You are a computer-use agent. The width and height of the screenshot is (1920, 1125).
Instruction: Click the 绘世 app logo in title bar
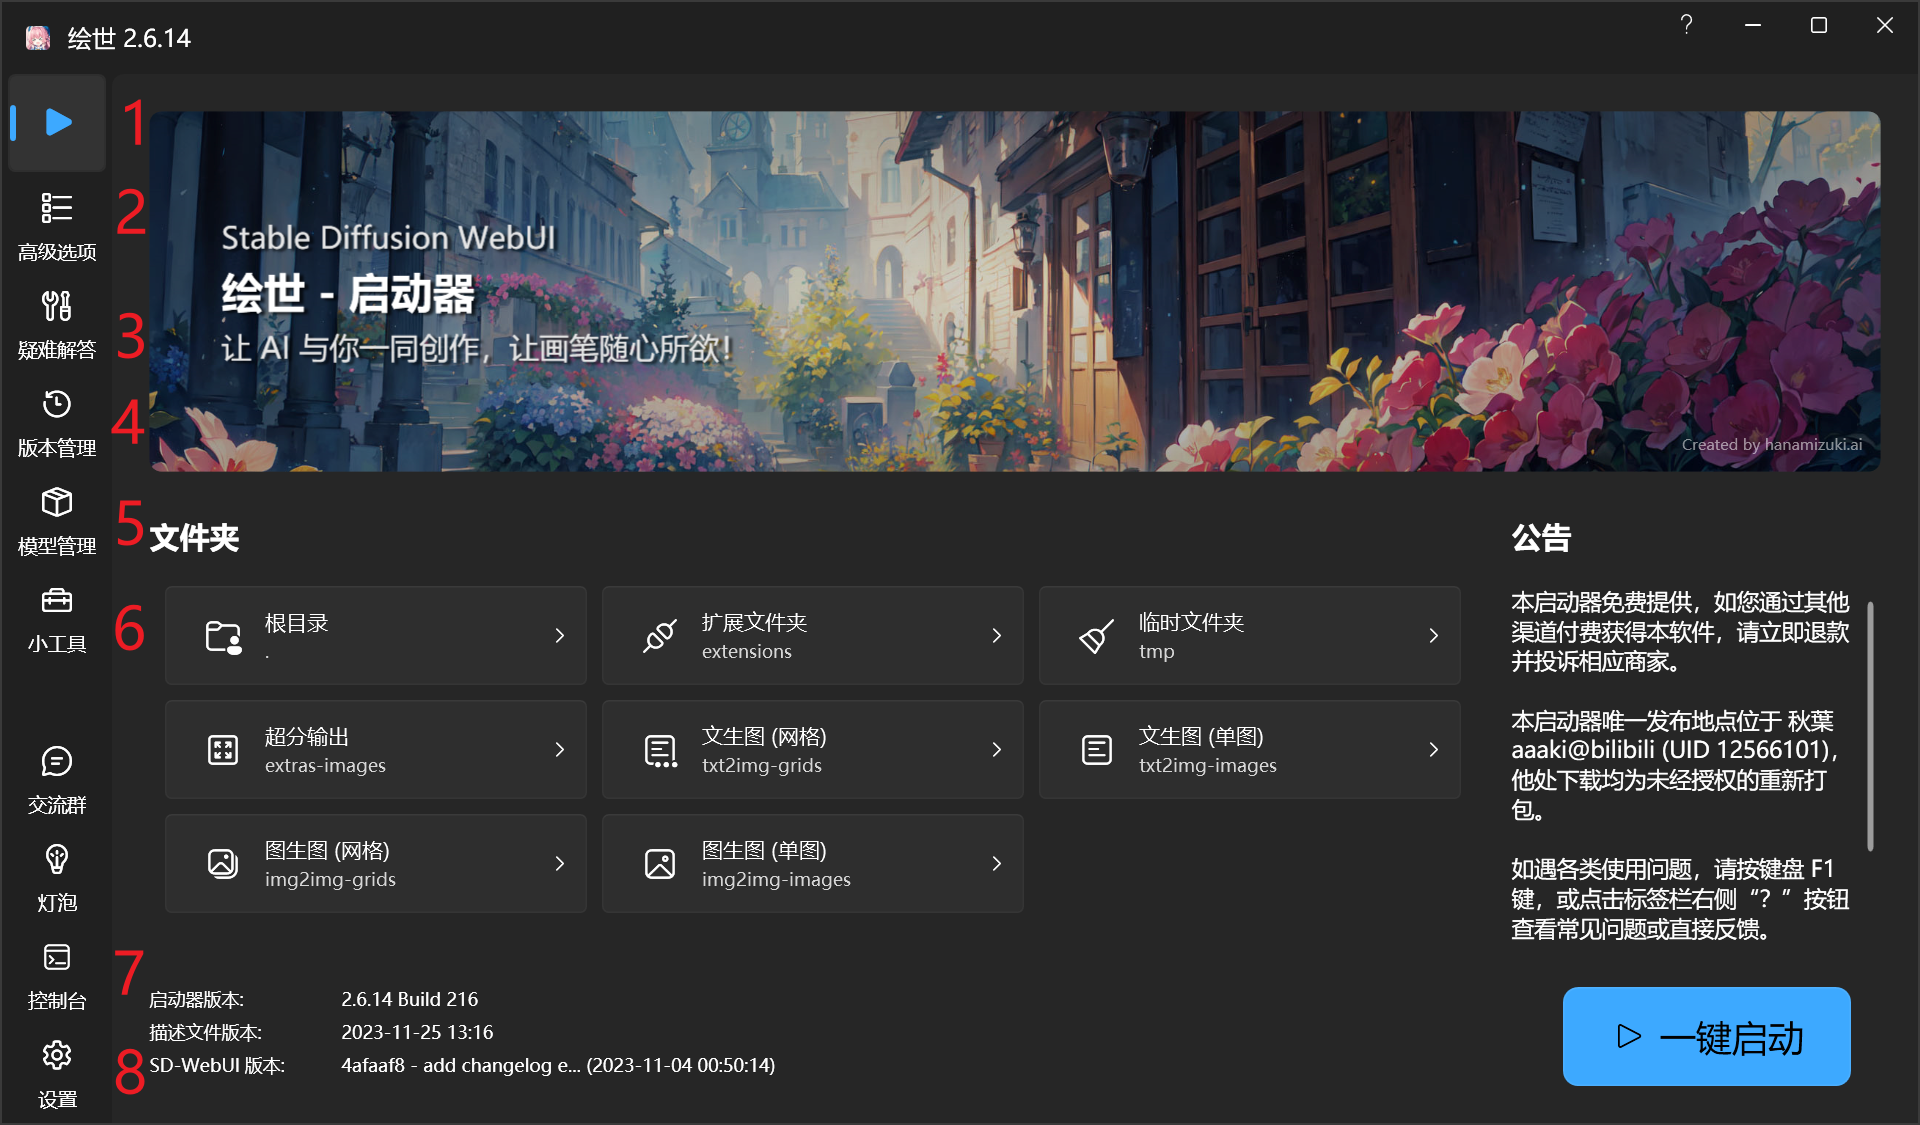point(38,38)
